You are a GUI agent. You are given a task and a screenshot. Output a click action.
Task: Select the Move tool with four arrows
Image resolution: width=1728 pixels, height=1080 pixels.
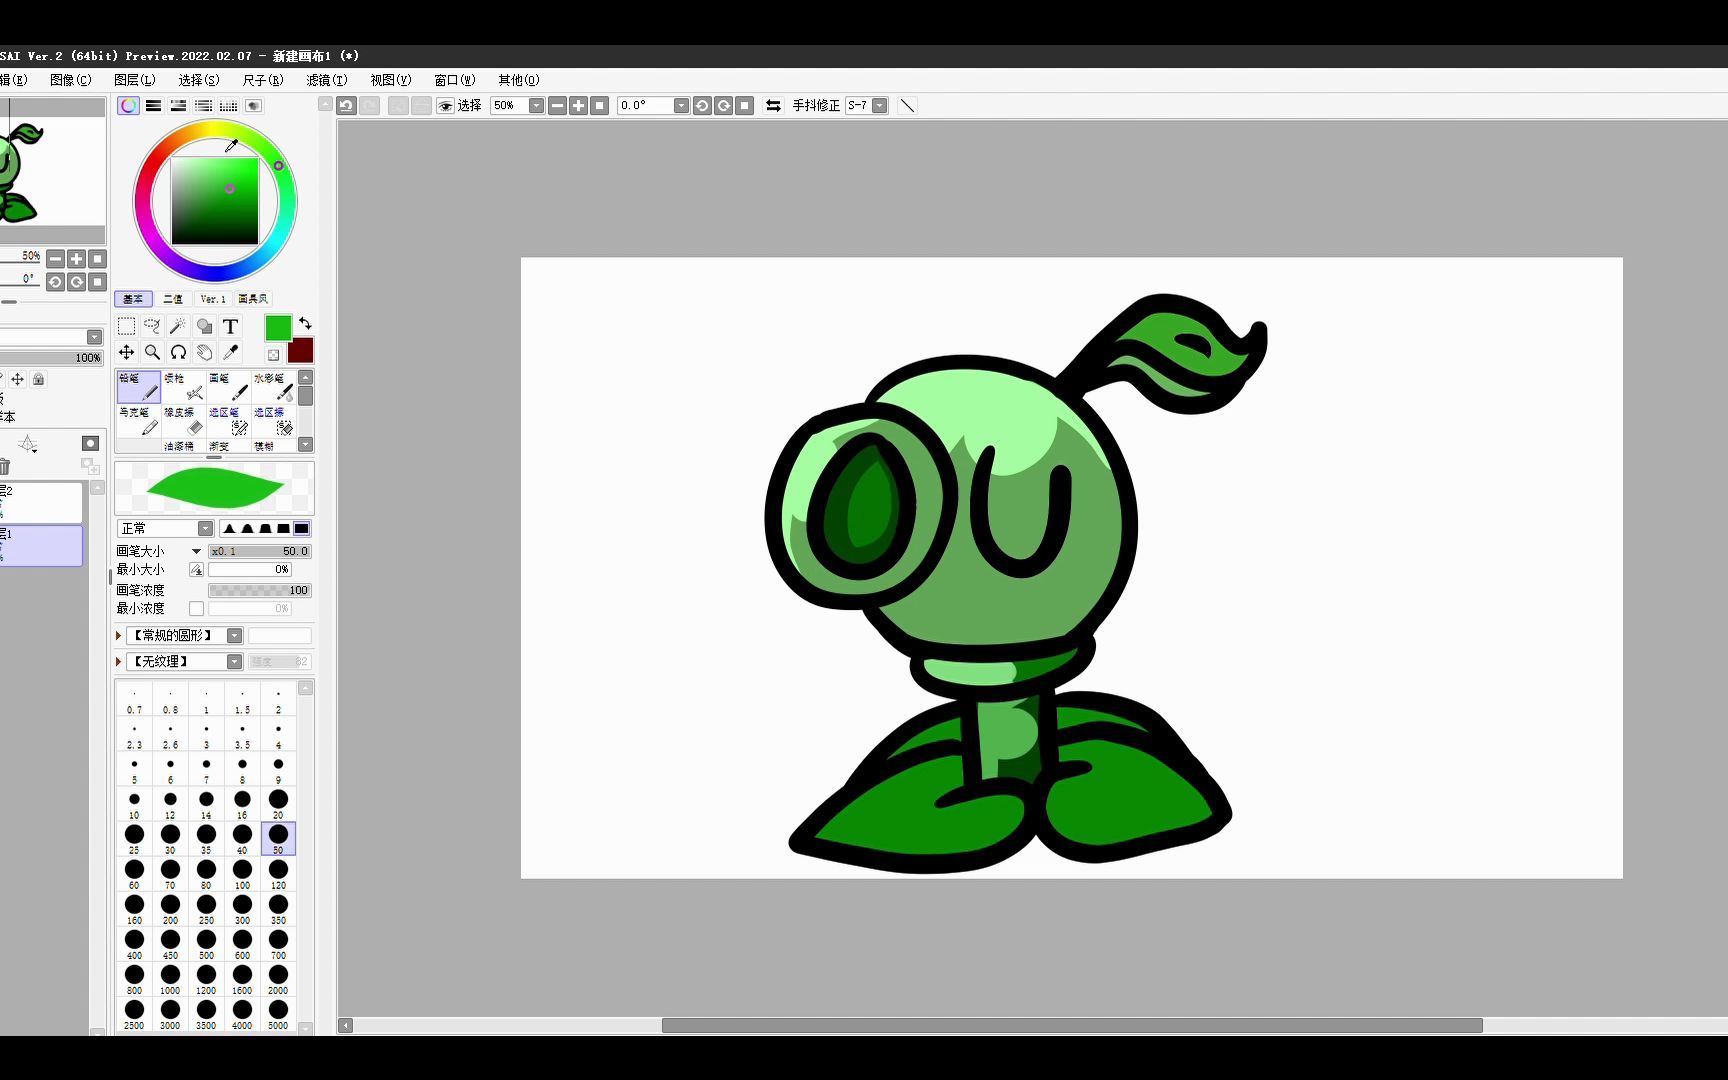coord(126,352)
